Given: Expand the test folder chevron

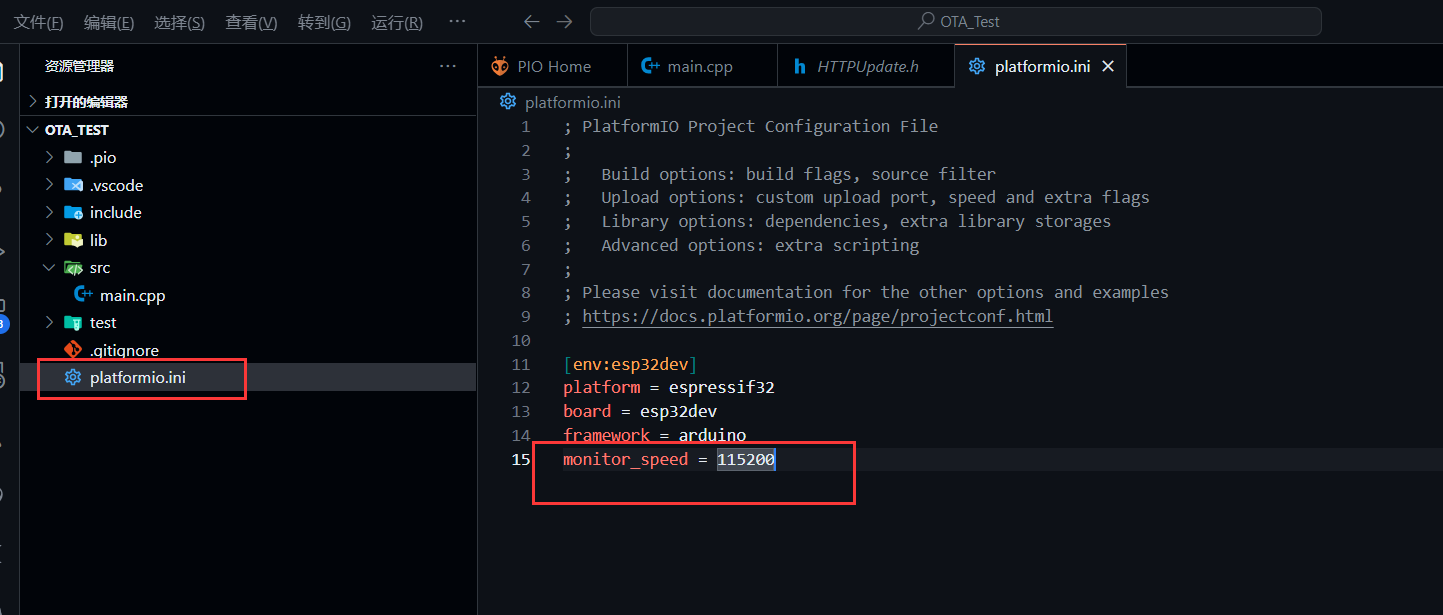Looking at the screenshot, I should pyautogui.click(x=50, y=323).
